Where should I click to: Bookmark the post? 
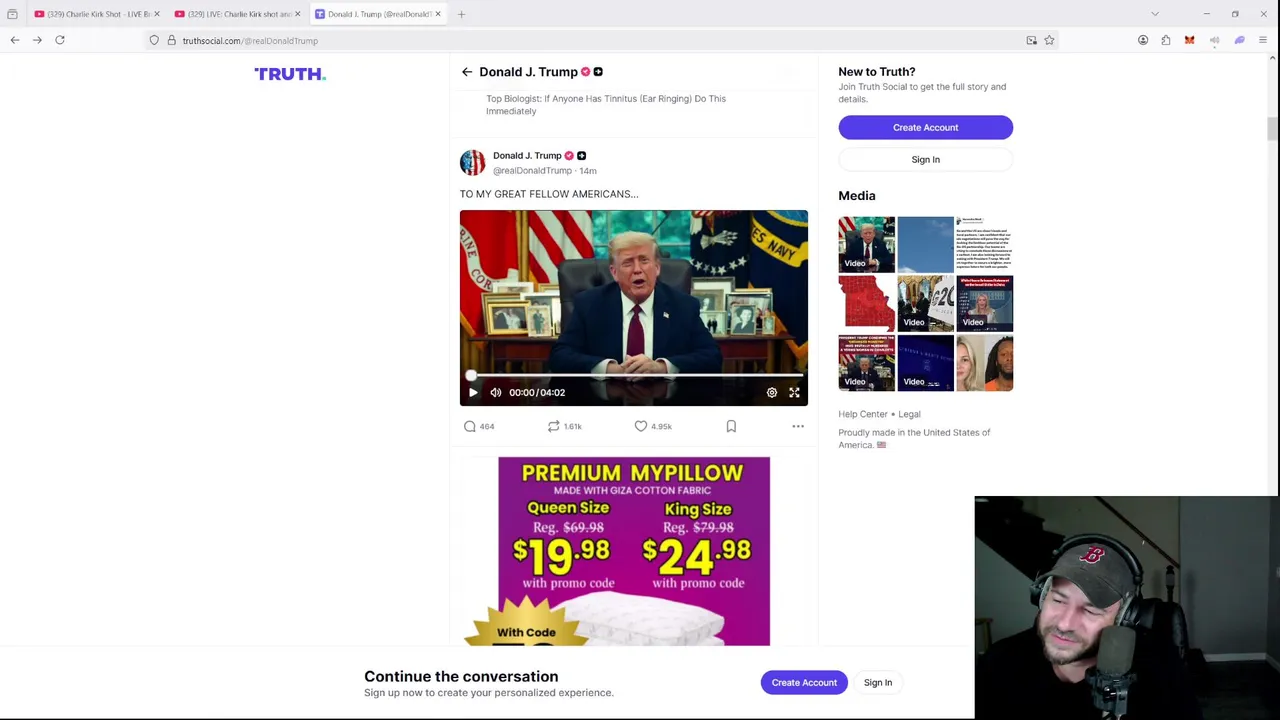731,426
